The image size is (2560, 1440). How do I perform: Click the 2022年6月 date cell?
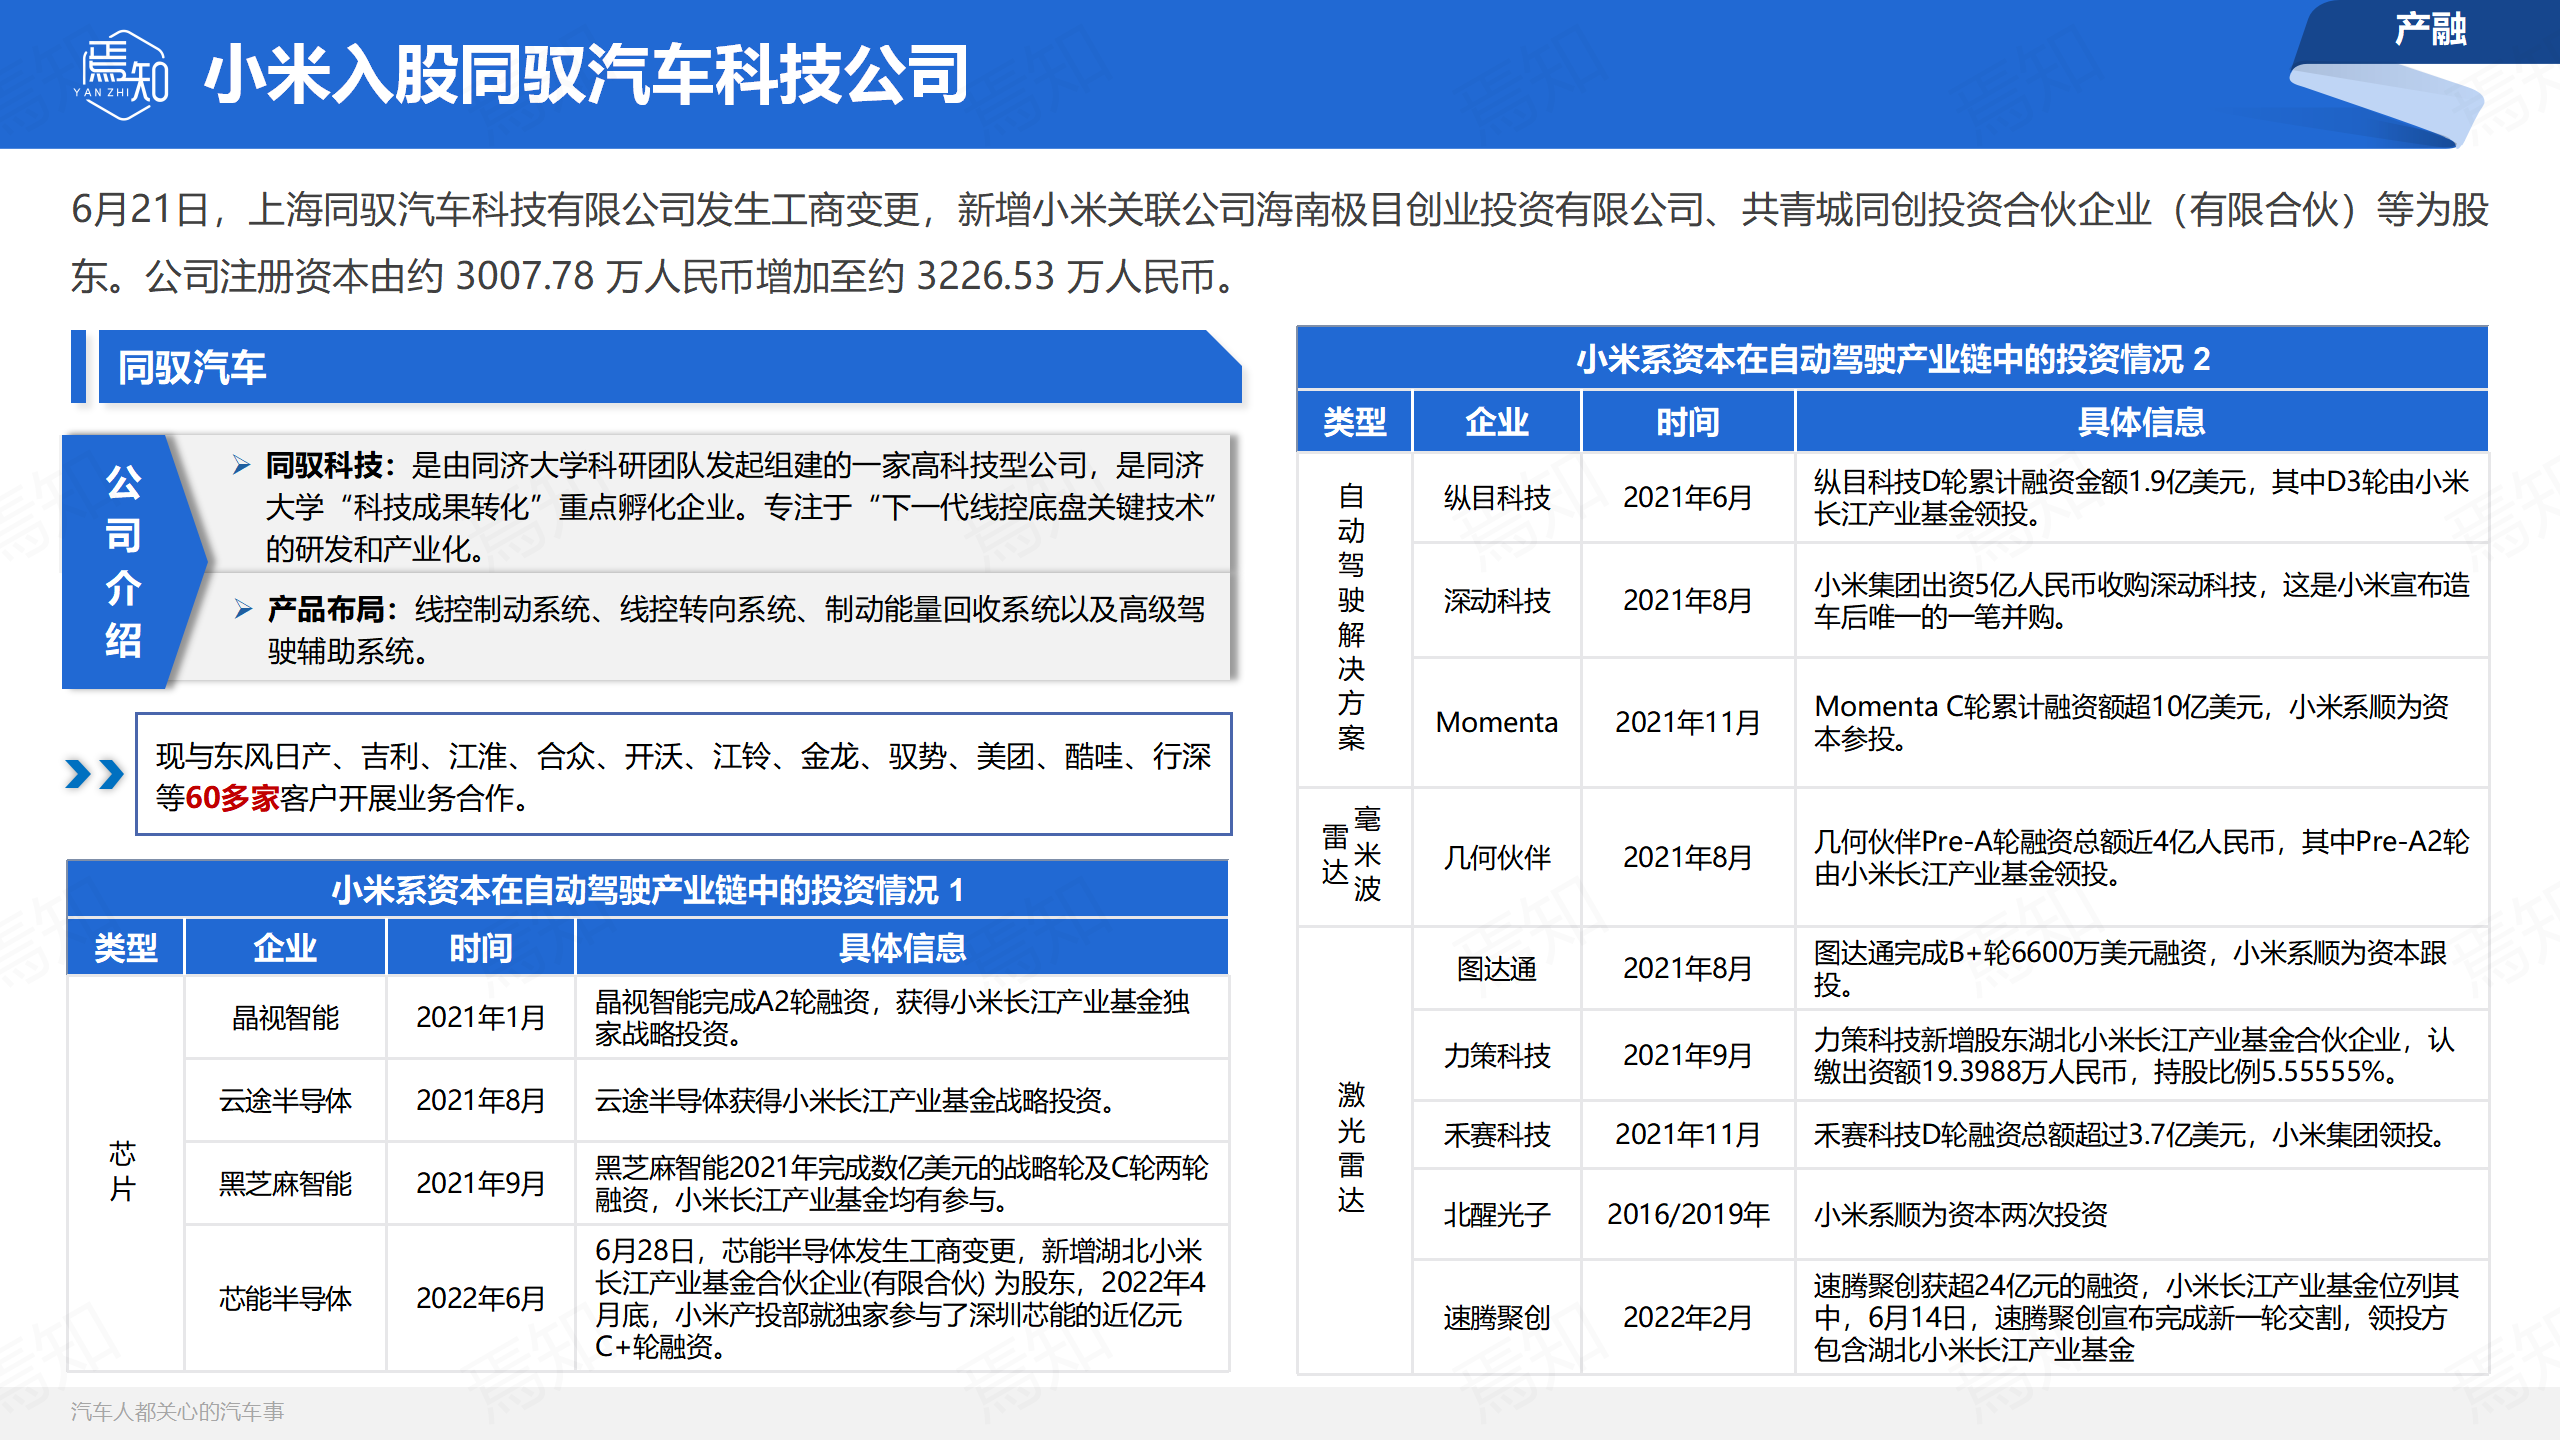(x=481, y=1299)
